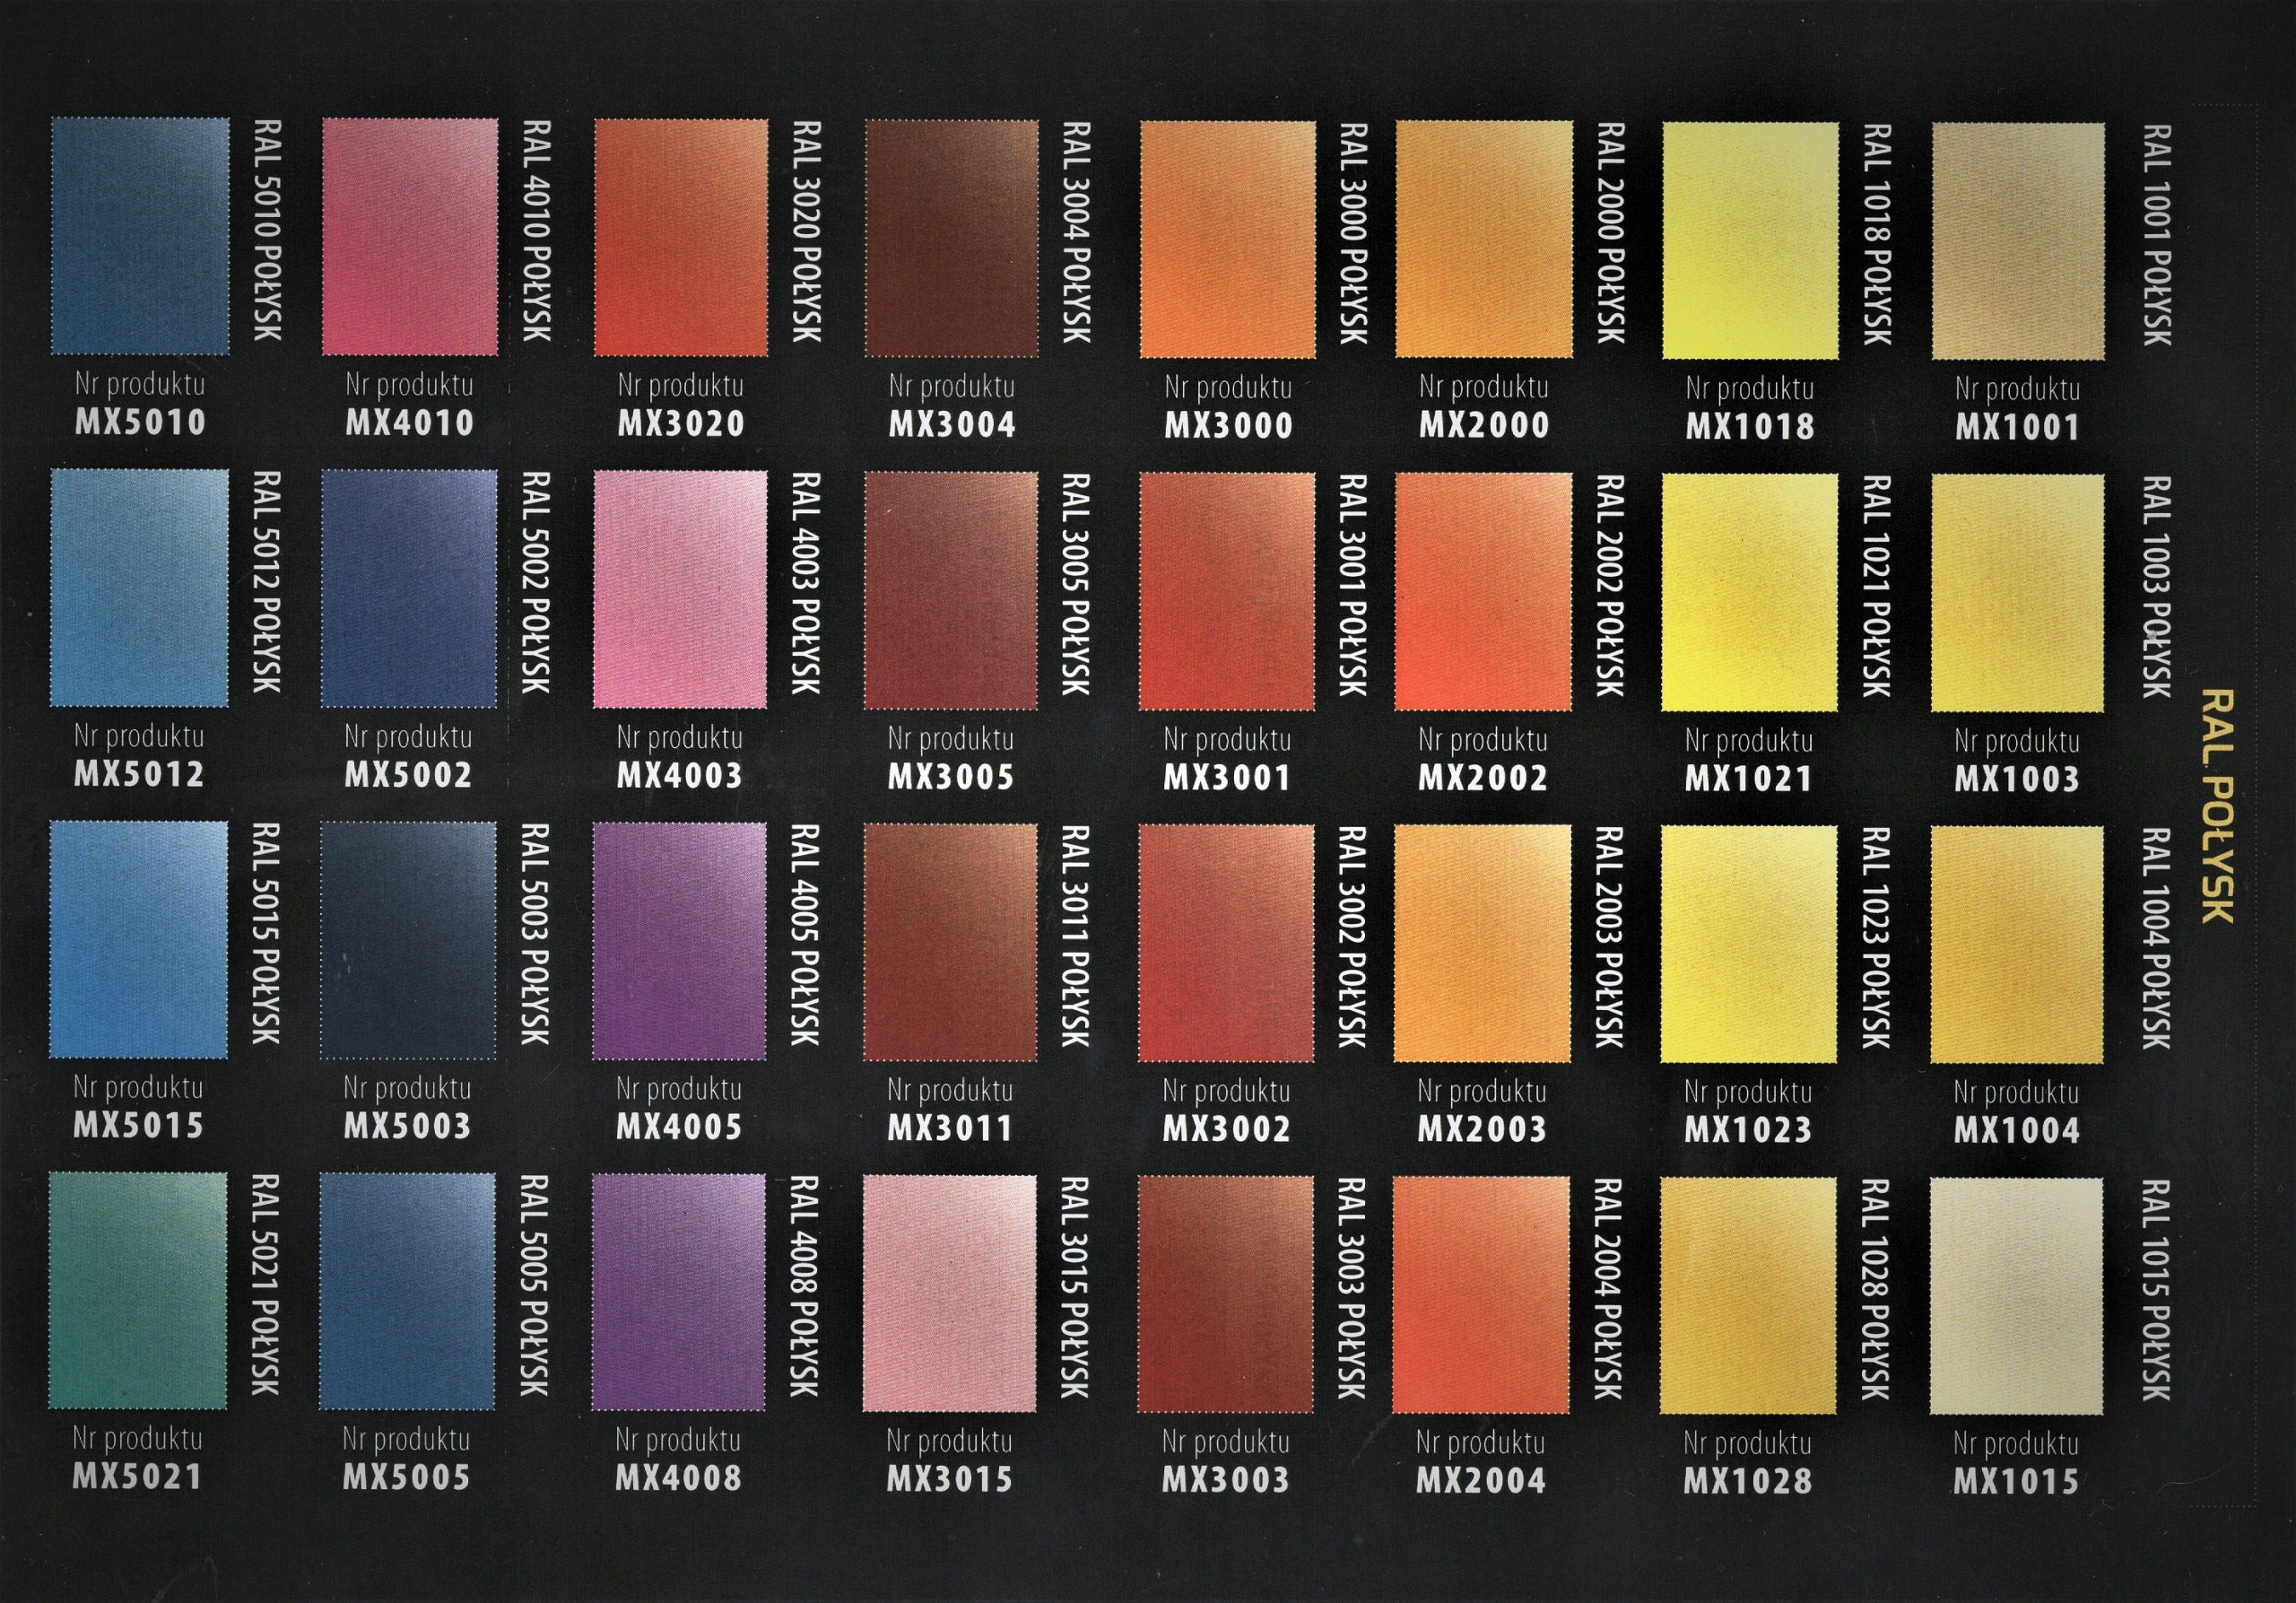Click the green RAL 5021 swatch
Screen dimensions: 2296x1603
click(x=138, y=1290)
